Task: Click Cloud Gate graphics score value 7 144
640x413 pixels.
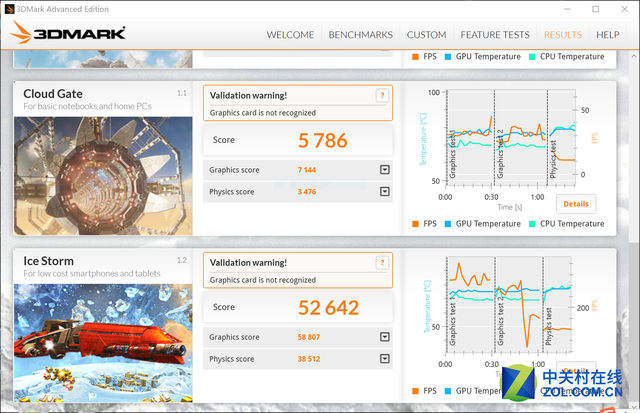Action: click(x=307, y=170)
